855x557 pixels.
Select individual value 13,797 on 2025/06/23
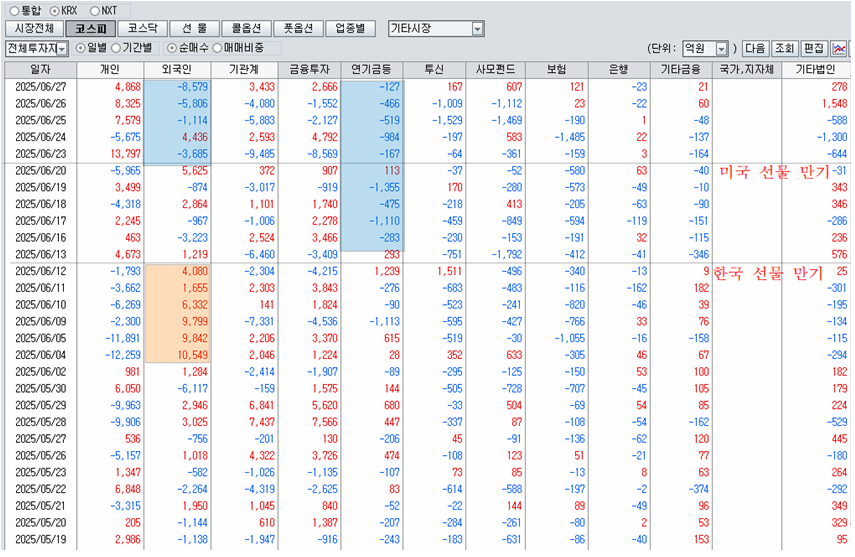pos(125,154)
